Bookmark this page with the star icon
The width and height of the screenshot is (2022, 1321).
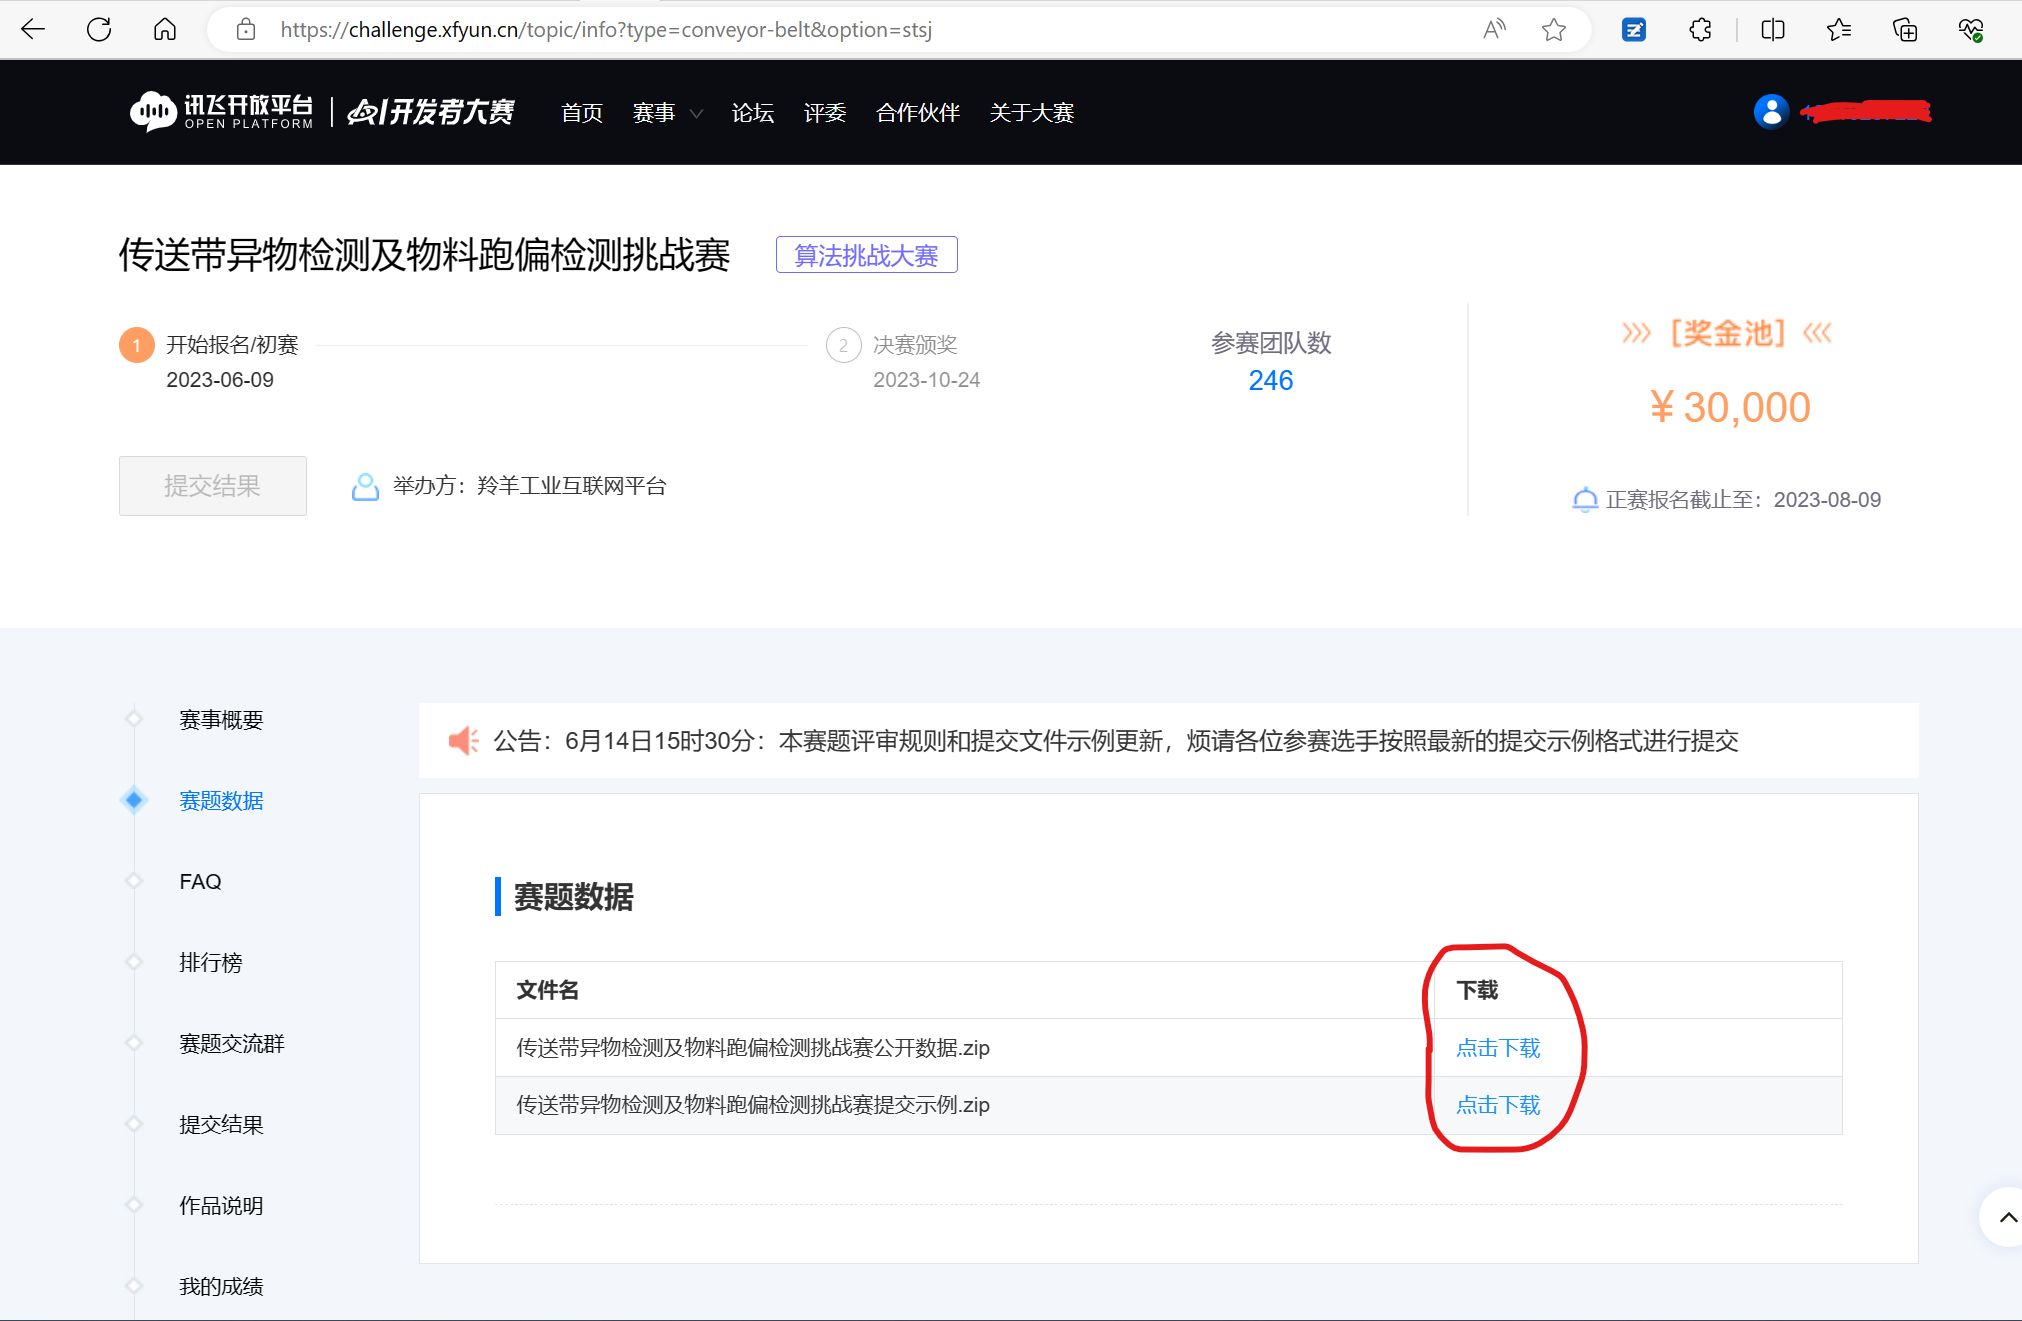pos(1554,29)
